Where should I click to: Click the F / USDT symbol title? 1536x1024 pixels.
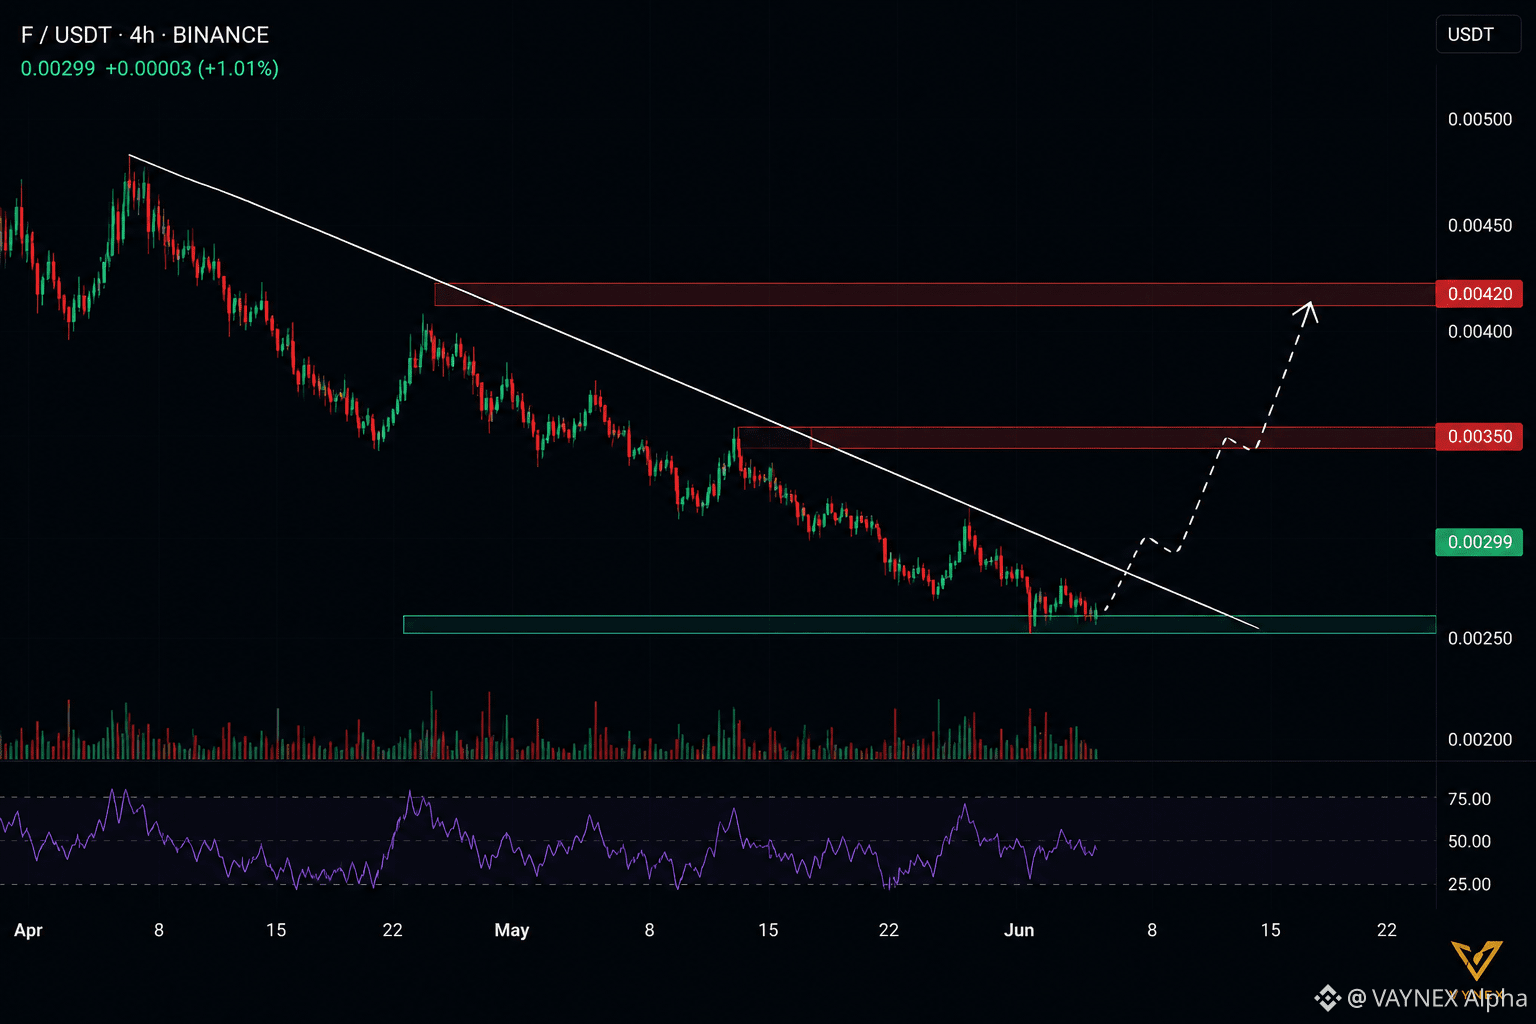(x=145, y=35)
